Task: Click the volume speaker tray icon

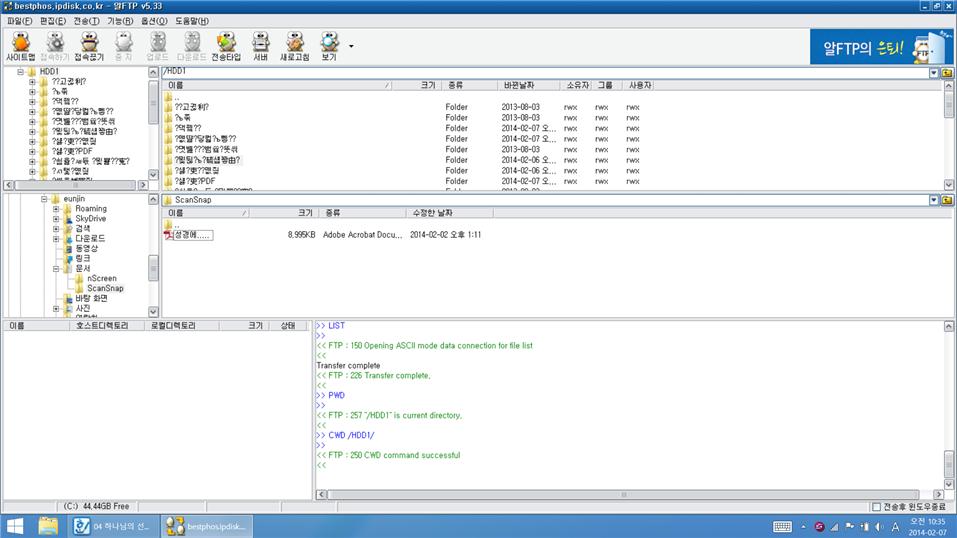Action: pos(879,526)
